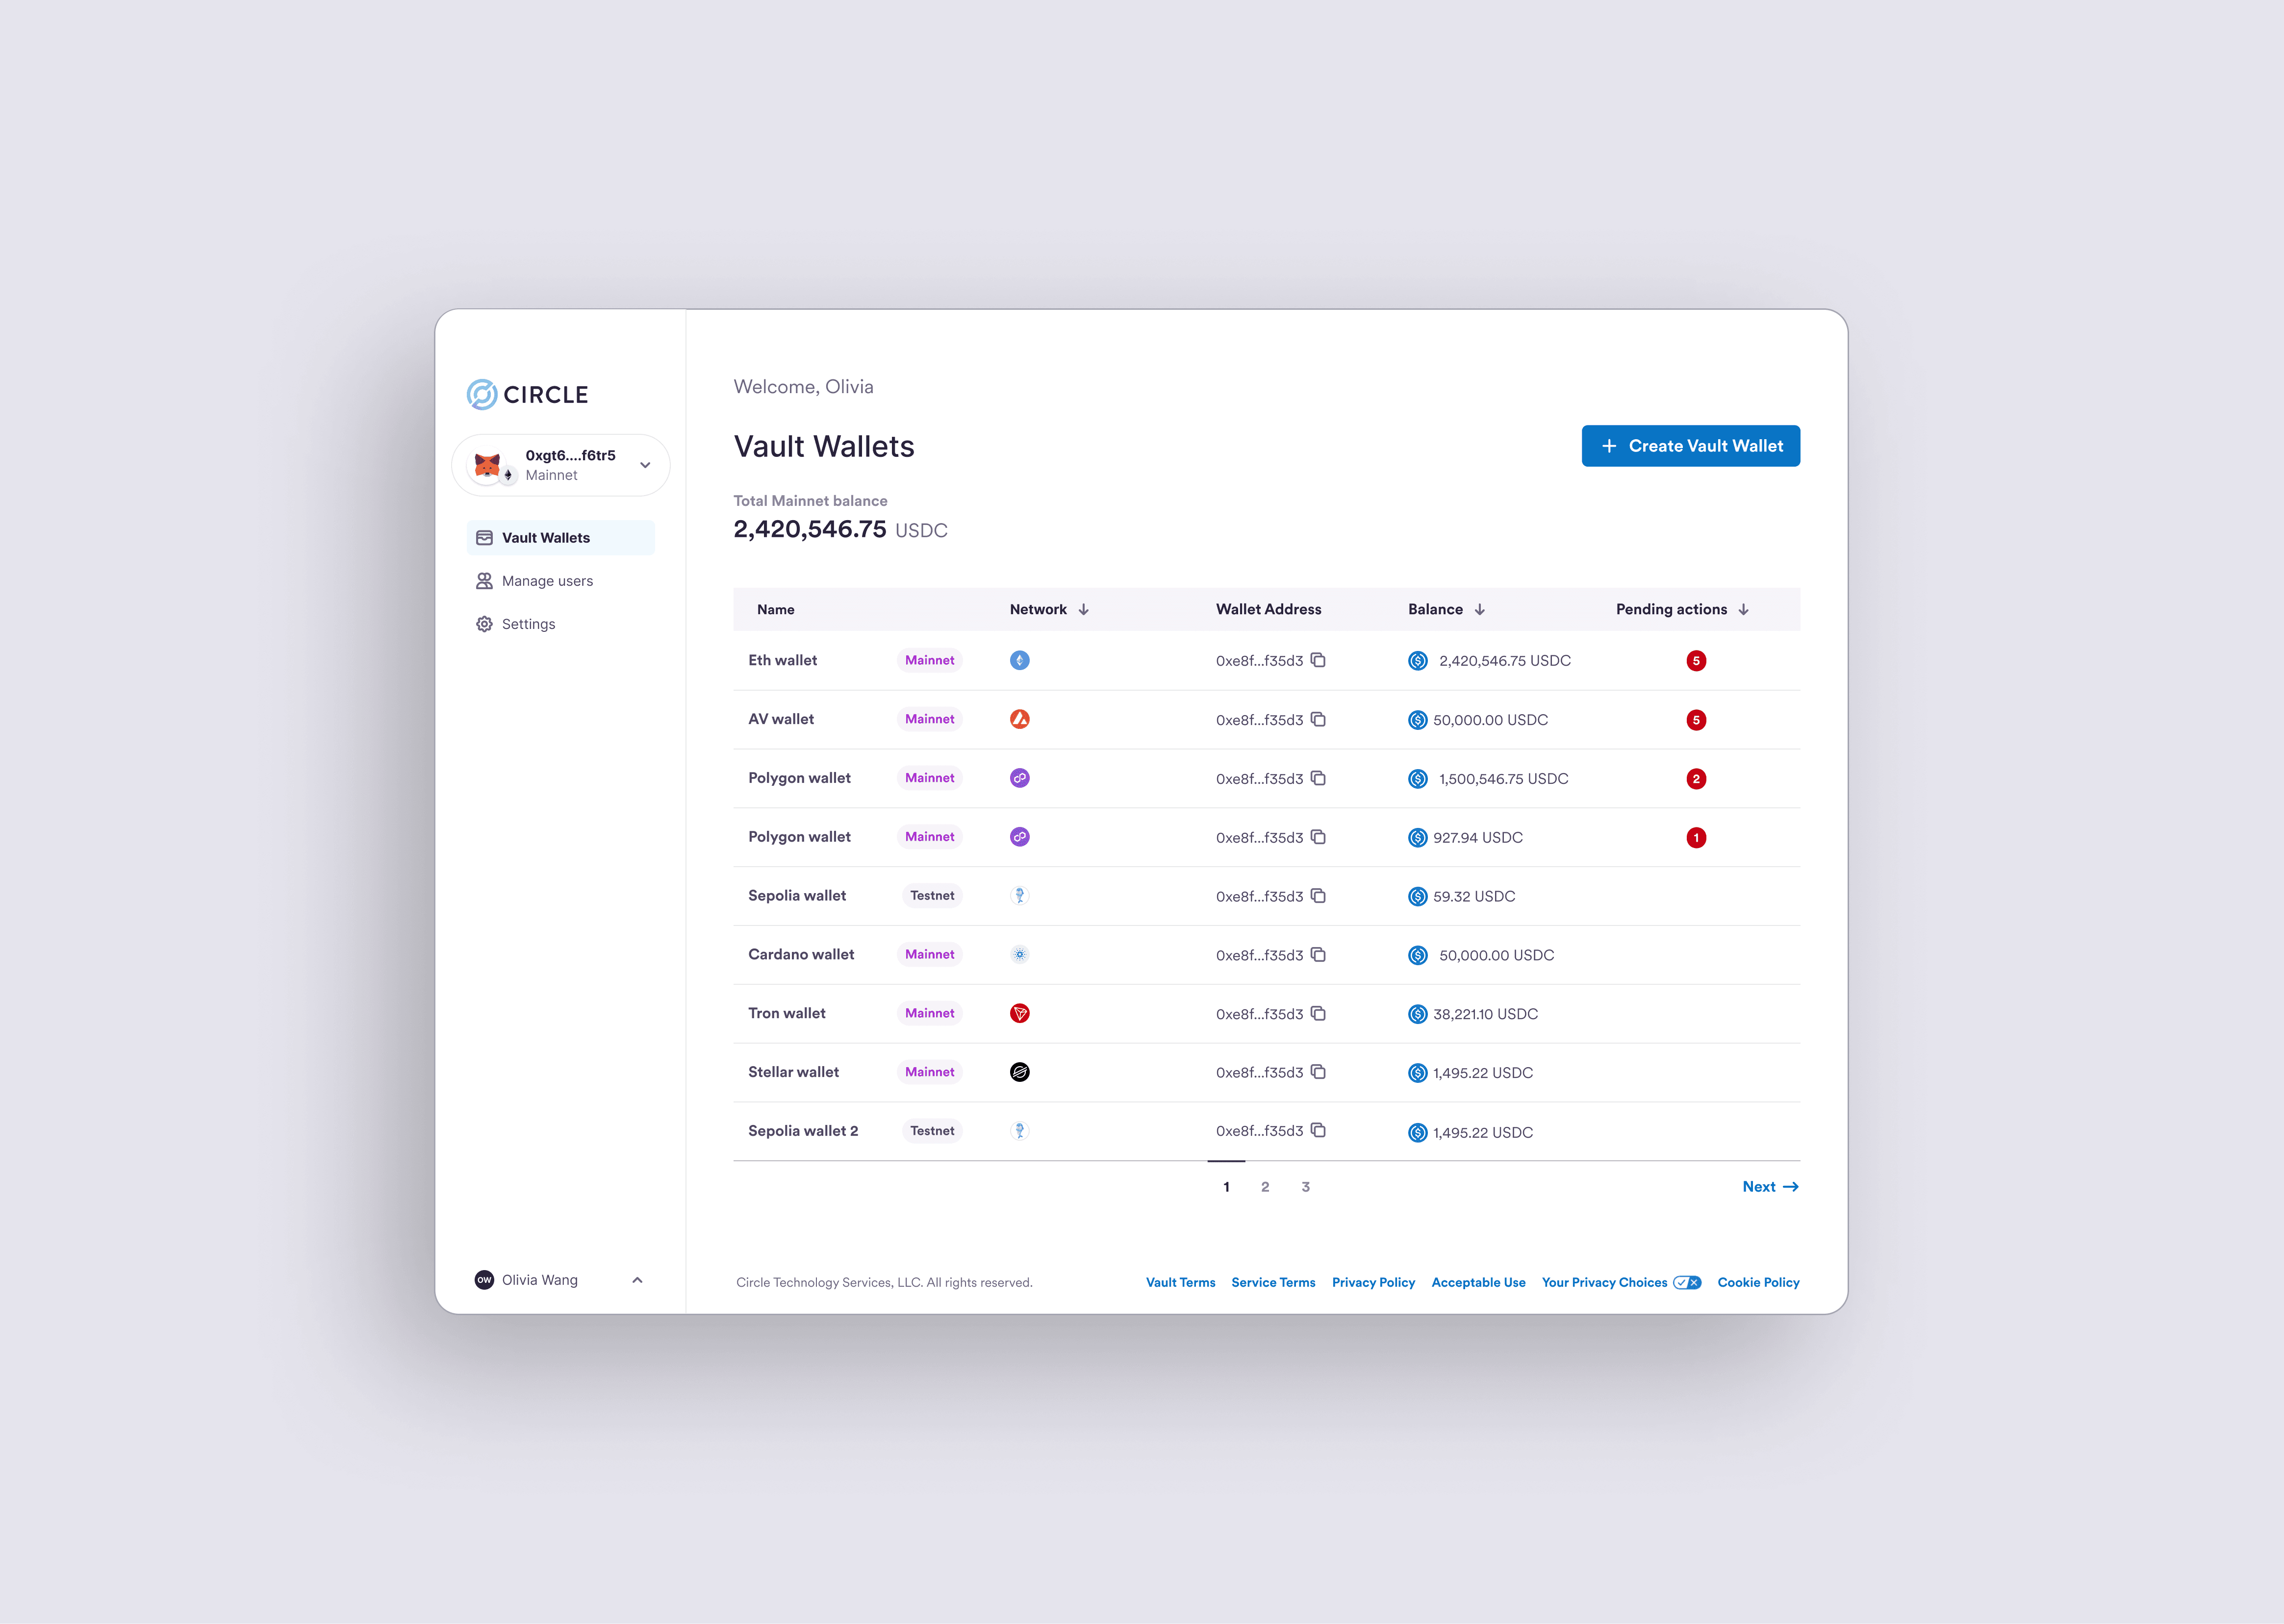Open Manage users in the sidebar

(546, 581)
